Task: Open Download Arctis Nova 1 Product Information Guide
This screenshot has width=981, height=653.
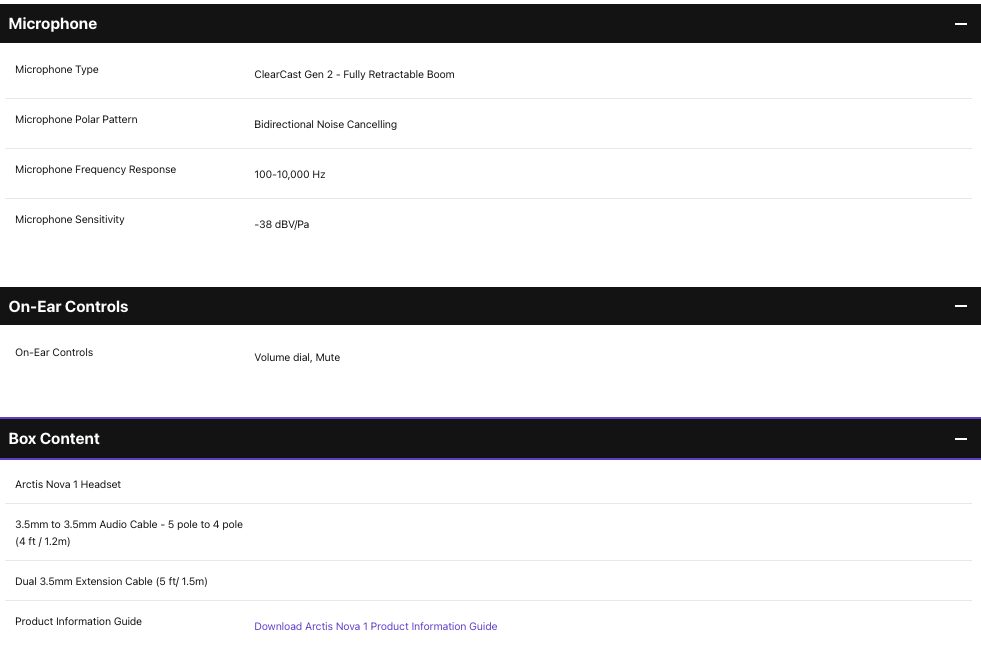Action: click(375, 627)
